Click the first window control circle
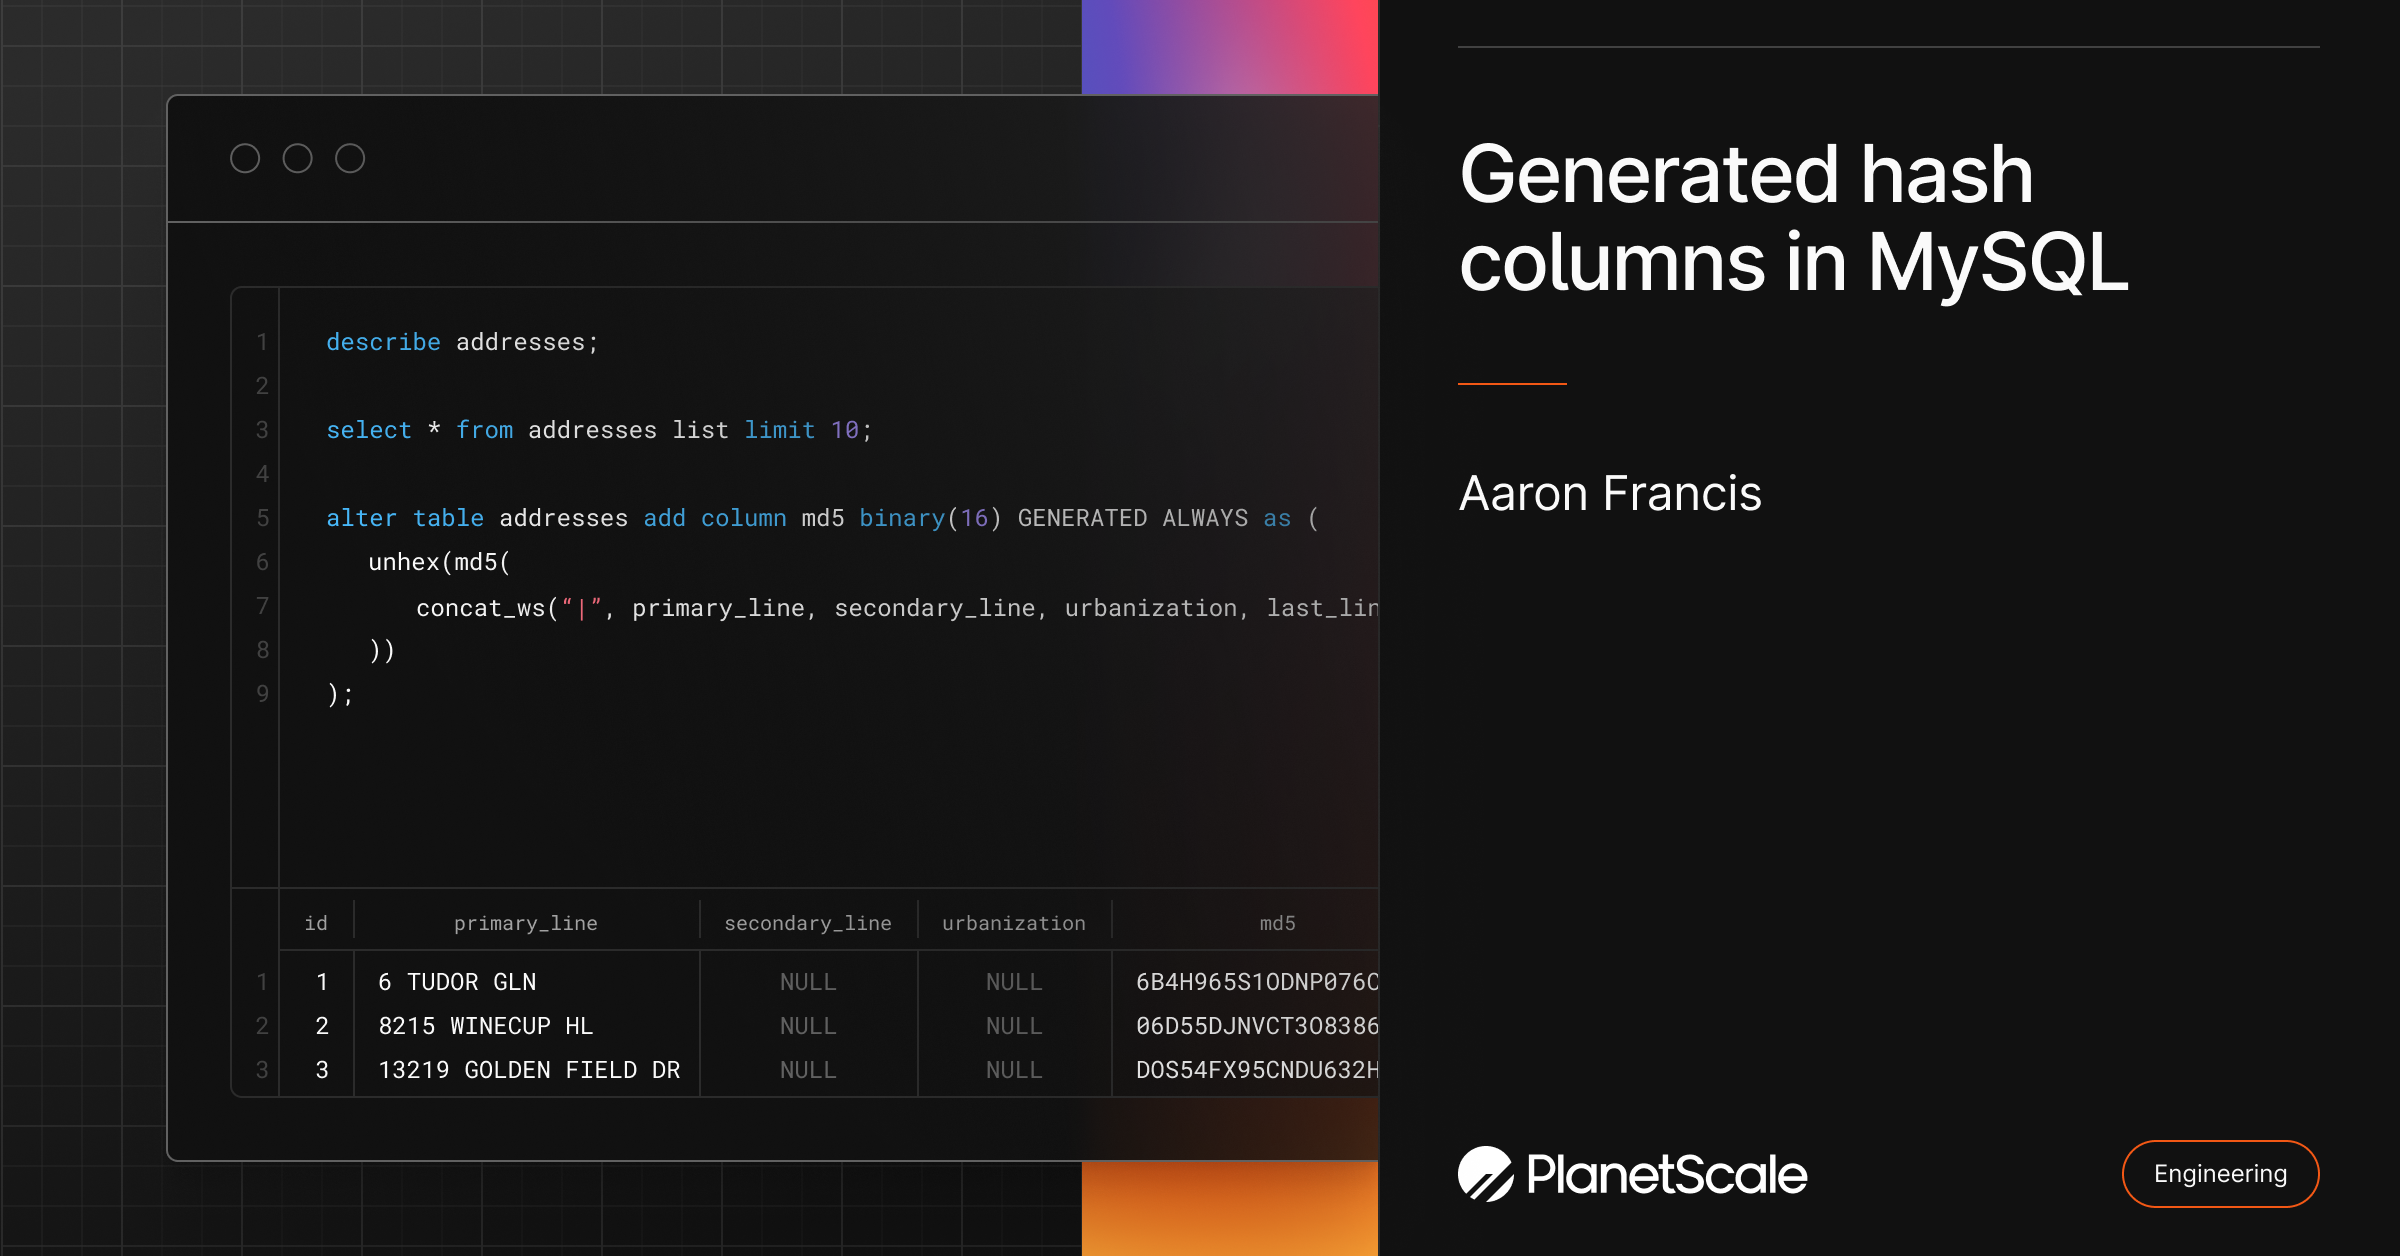This screenshot has width=2400, height=1256. (x=245, y=158)
